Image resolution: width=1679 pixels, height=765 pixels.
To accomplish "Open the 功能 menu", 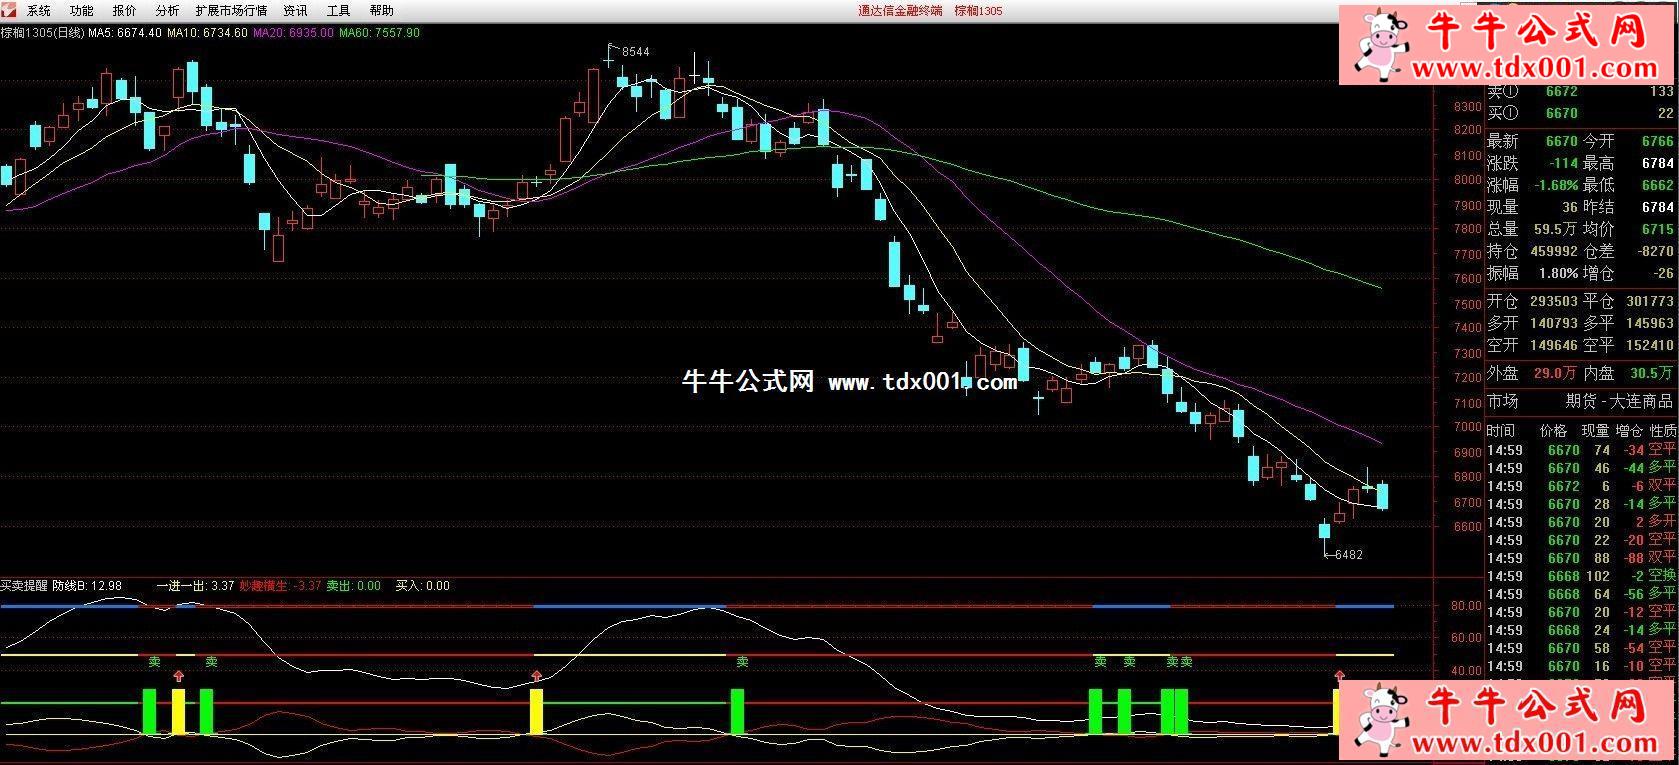I will 82,11.
